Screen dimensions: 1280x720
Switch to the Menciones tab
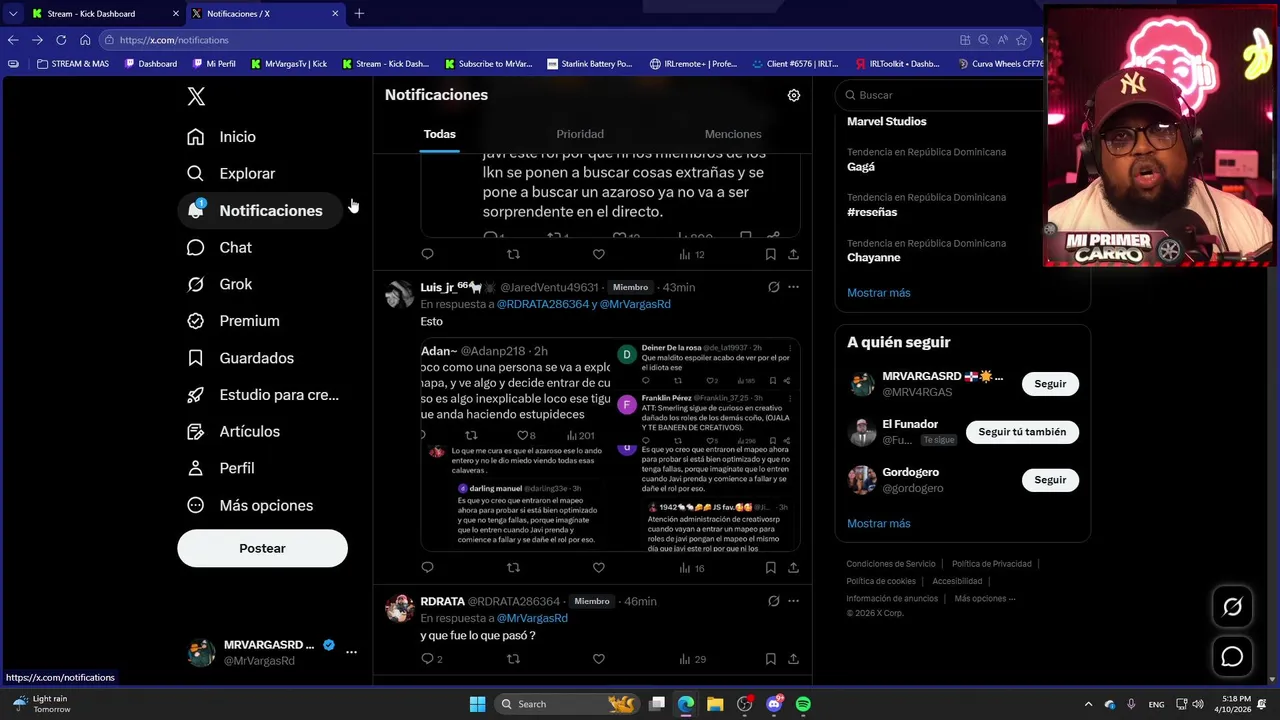[733, 134]
